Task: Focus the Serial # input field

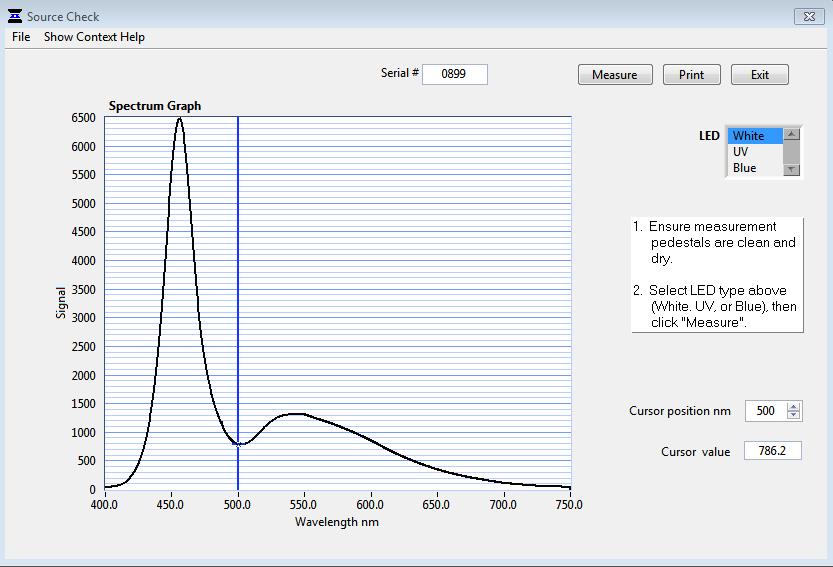Action: coord(454,74)
